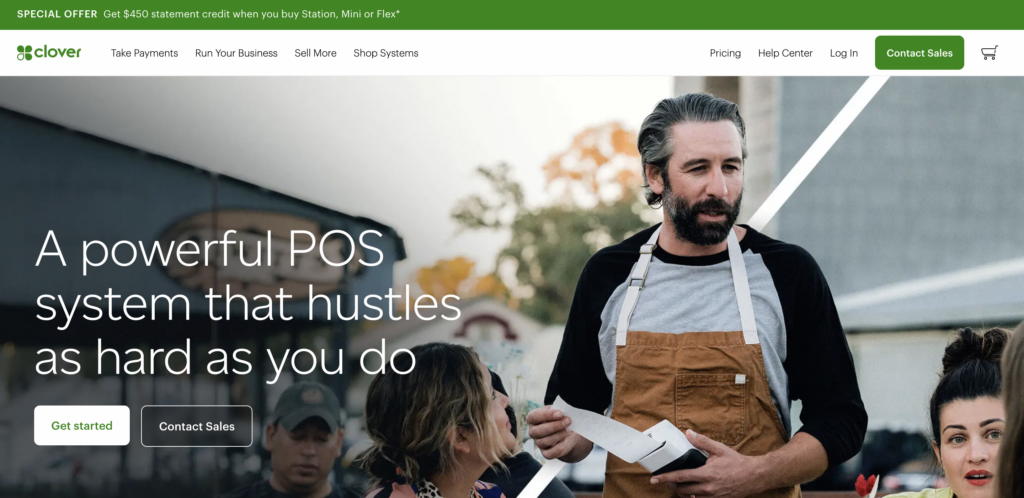1024x498 pixels.
Task: Click the white Get started button
Action: coord(82,426)
